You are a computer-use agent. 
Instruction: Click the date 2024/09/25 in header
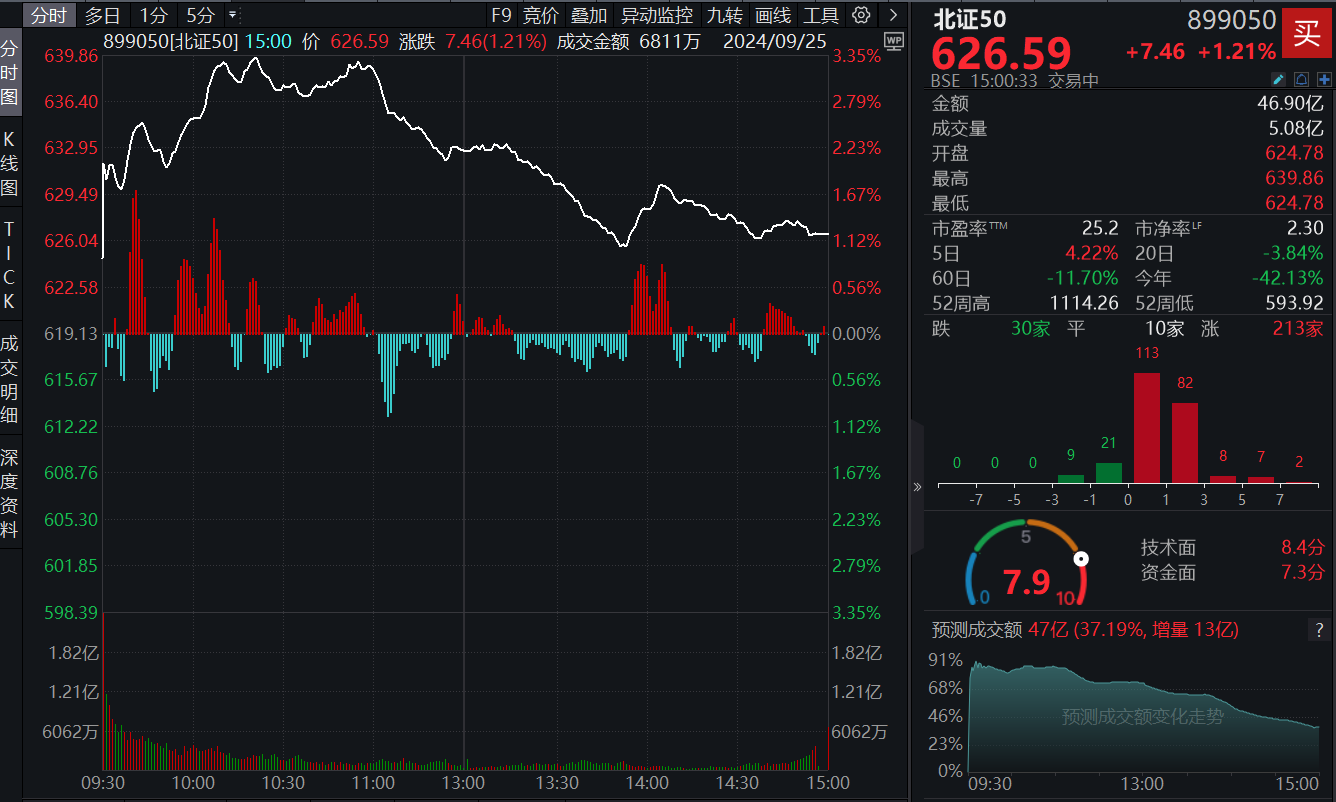774,41
